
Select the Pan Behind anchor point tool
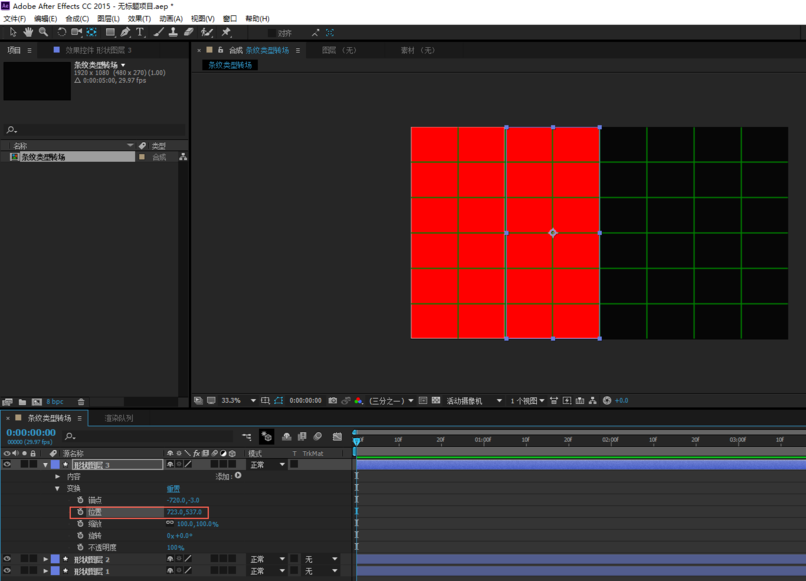[91, 32]
